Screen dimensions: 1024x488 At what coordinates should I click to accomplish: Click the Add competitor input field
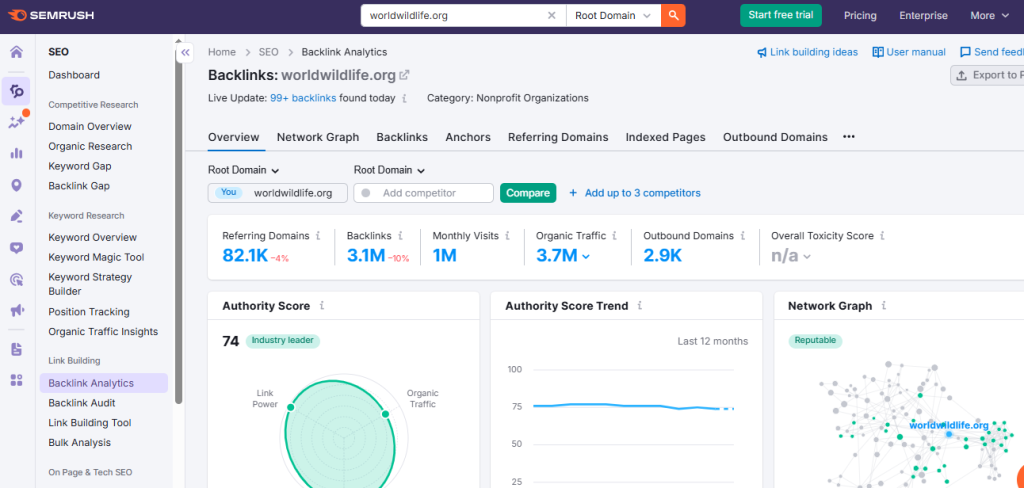pyautogui.click(x=430, y=193)
